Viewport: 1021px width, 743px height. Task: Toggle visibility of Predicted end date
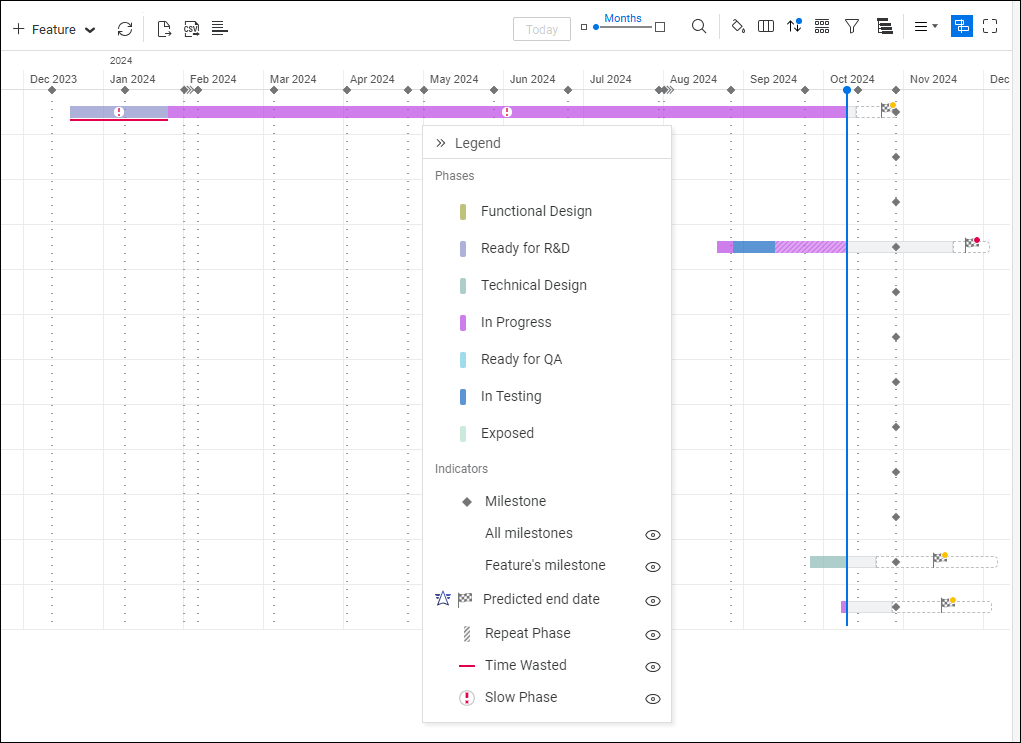[652, 599]
